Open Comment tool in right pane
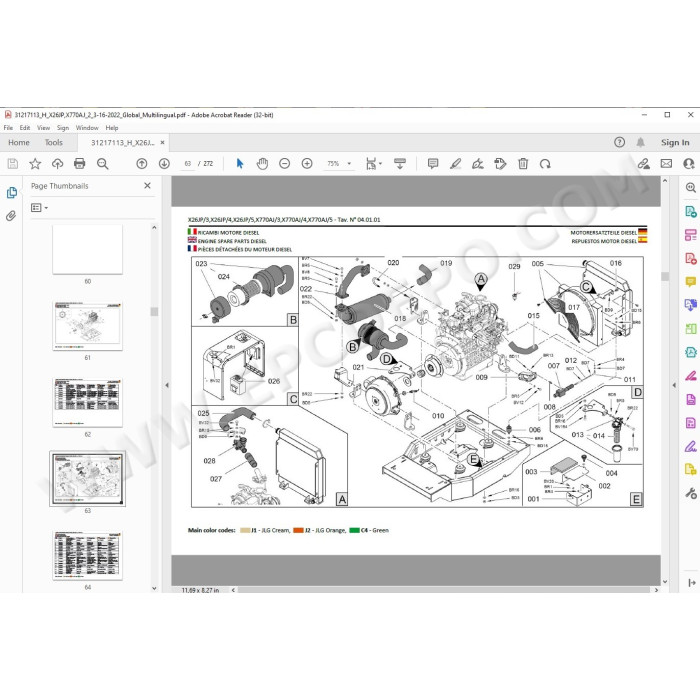This screenshot has height=700, width=700. 691,281
